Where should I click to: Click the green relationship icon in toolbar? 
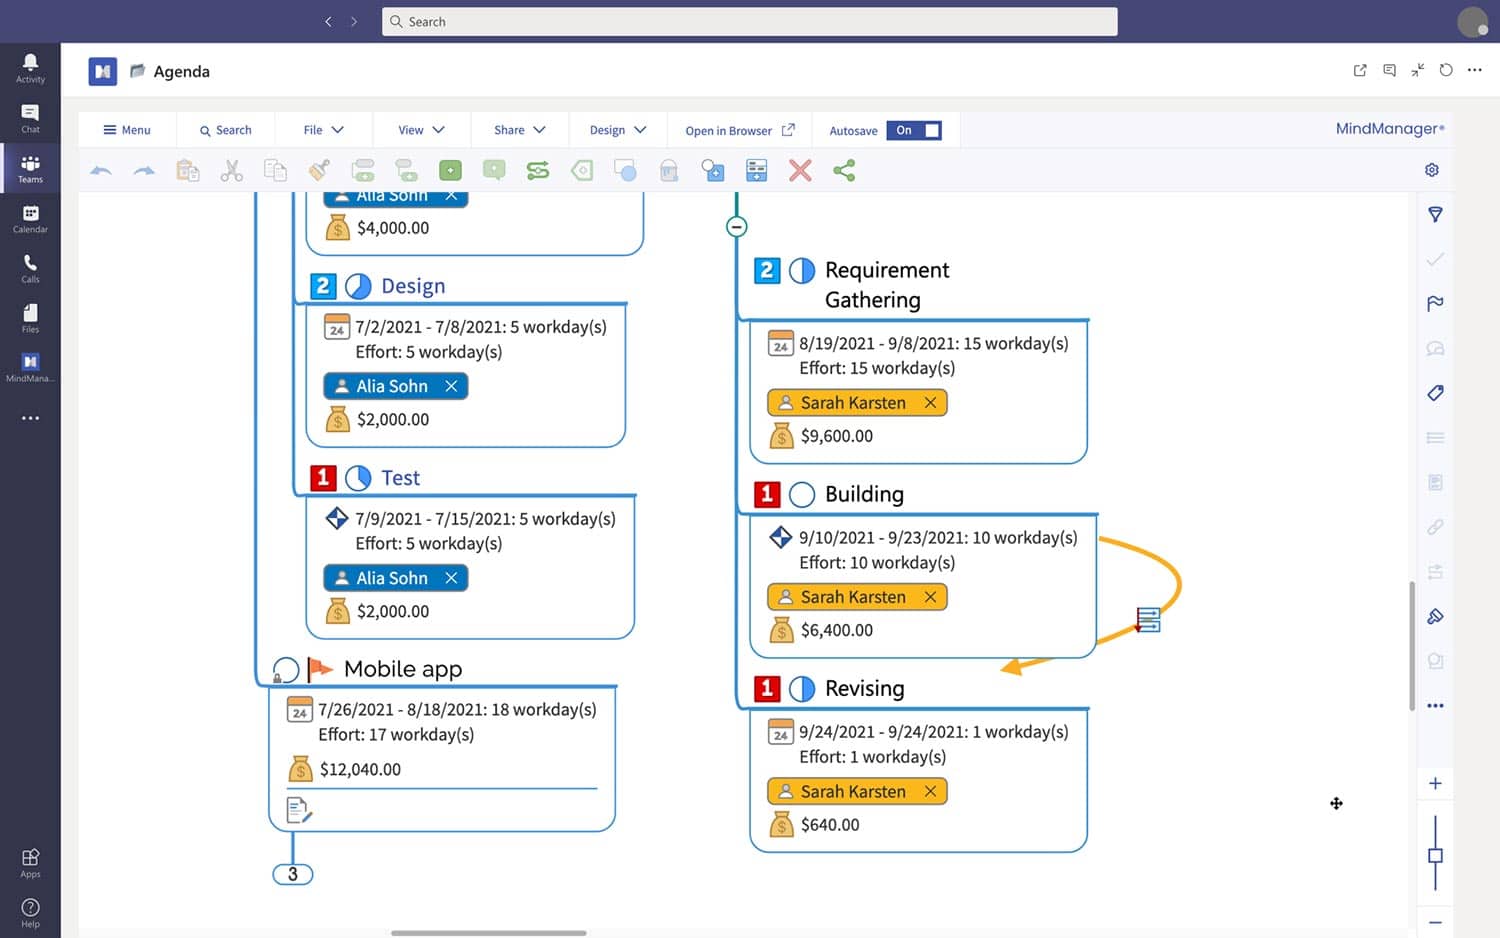pos(538,171)
